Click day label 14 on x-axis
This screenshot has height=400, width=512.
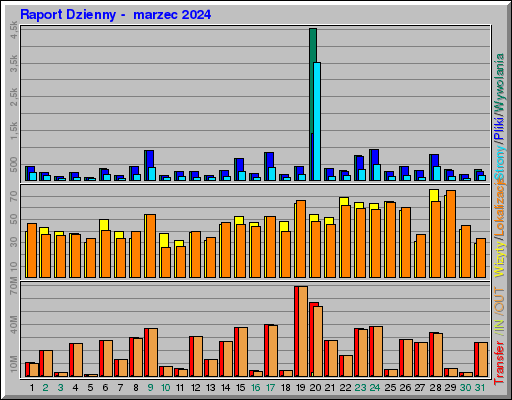tap(225, 388)
